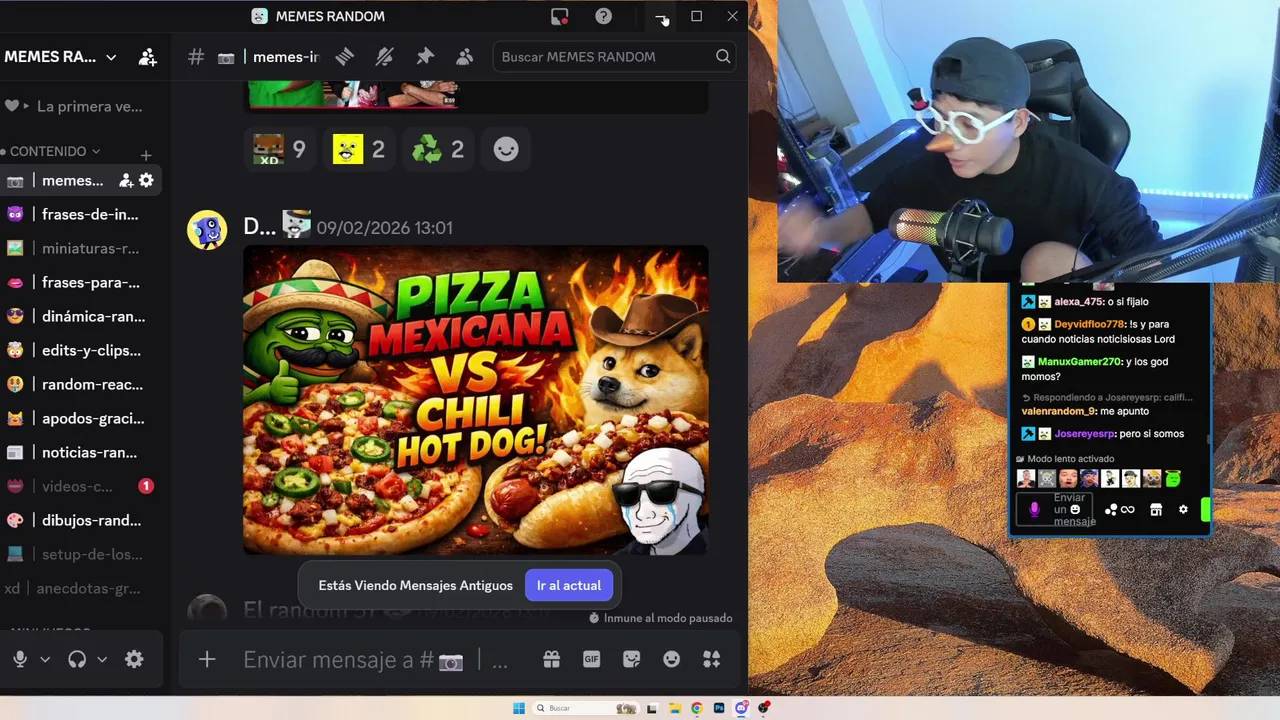Go to the noticias-ran... channel
This screenshot has width=1280, height=720.
(x=81, y=452)
